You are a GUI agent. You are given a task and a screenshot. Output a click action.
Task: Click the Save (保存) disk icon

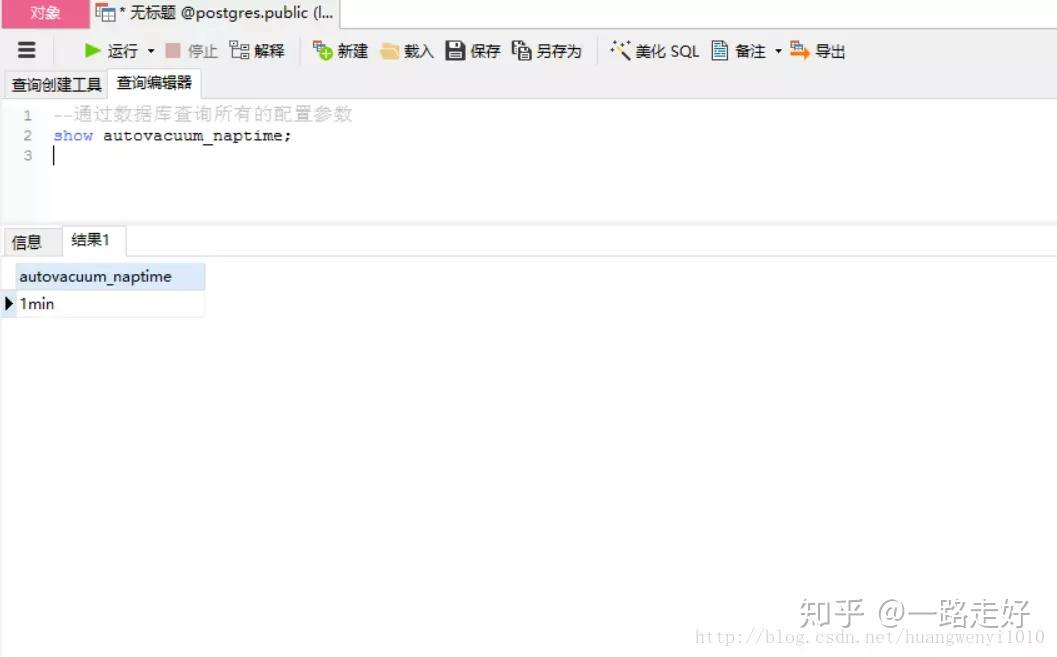455,51
